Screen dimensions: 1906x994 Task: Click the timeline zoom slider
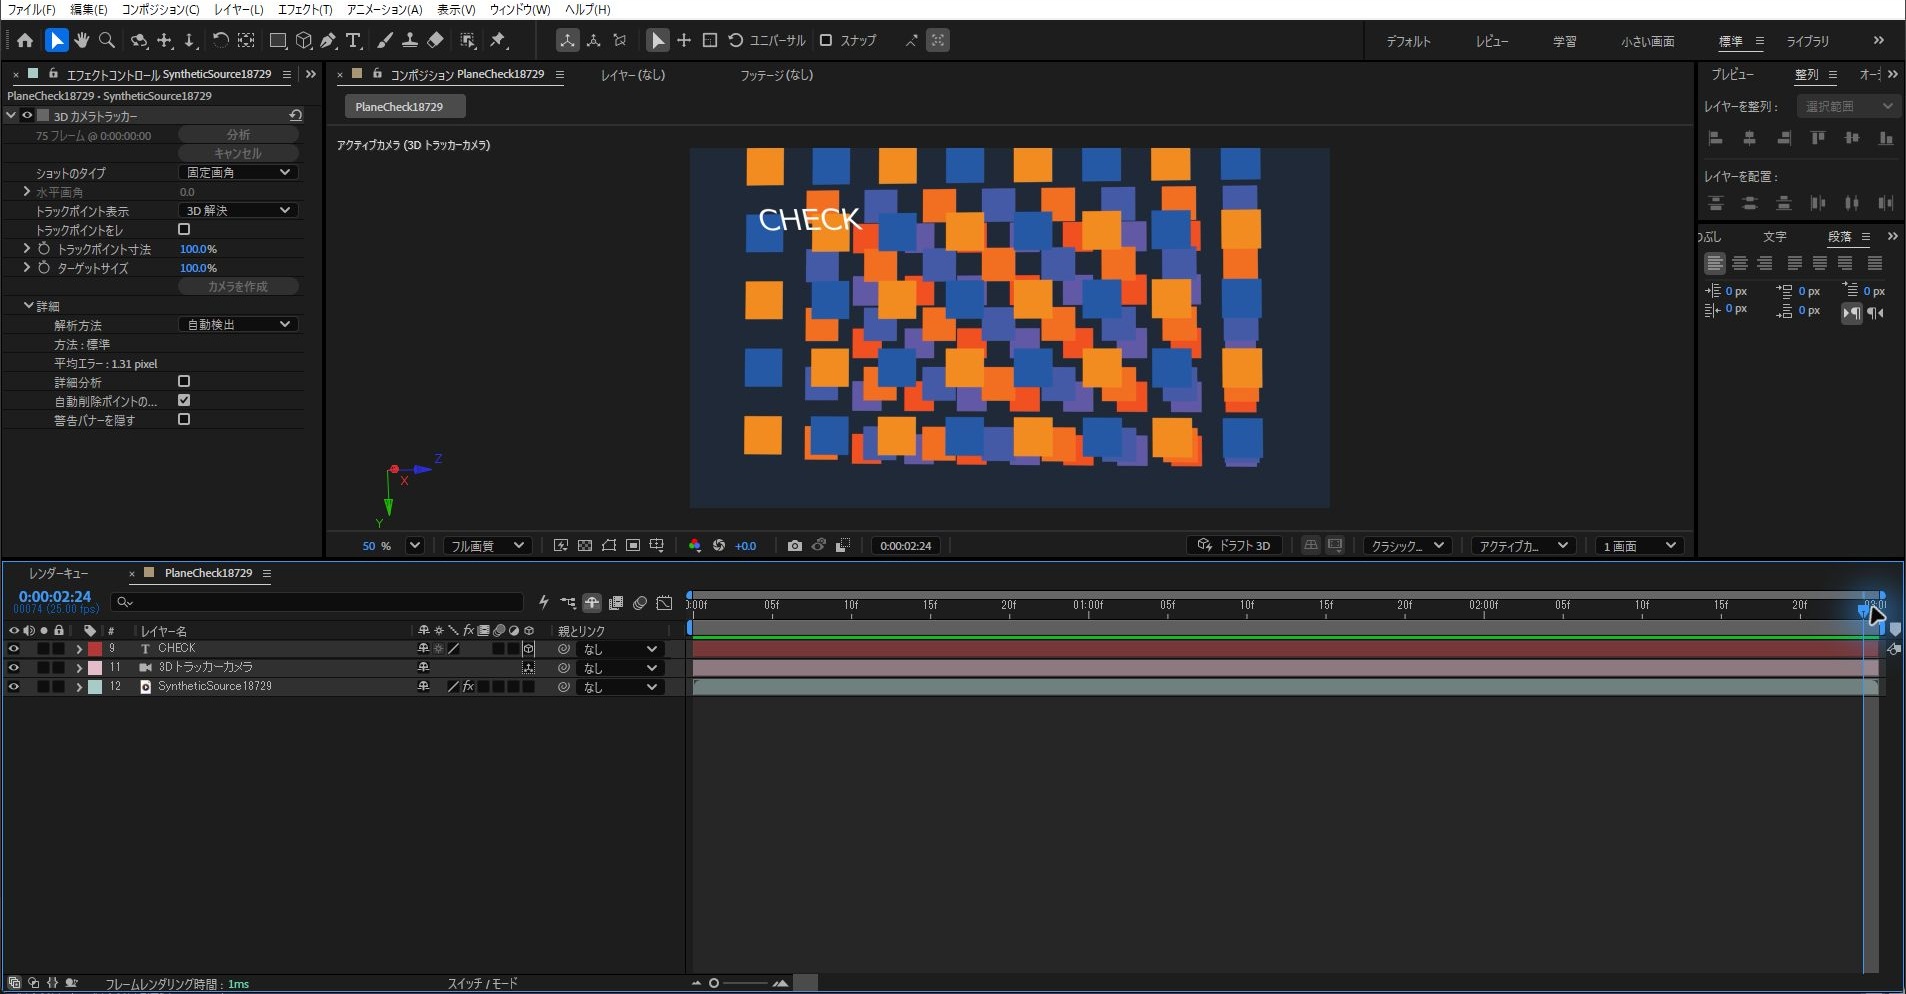(740, 984)
